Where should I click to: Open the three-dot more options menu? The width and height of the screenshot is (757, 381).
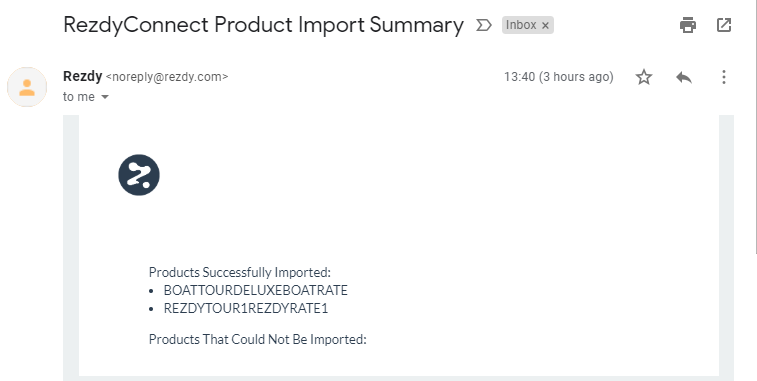(724, 77)
